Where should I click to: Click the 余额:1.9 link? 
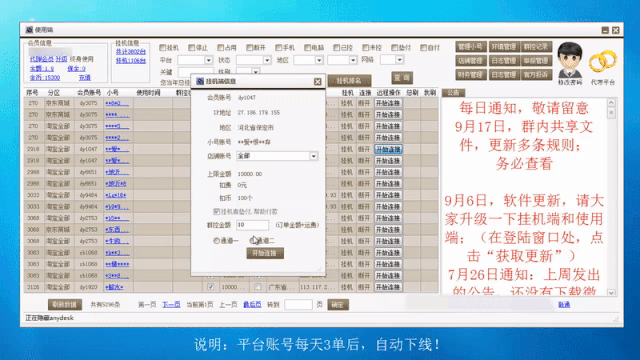coord(42,69)
